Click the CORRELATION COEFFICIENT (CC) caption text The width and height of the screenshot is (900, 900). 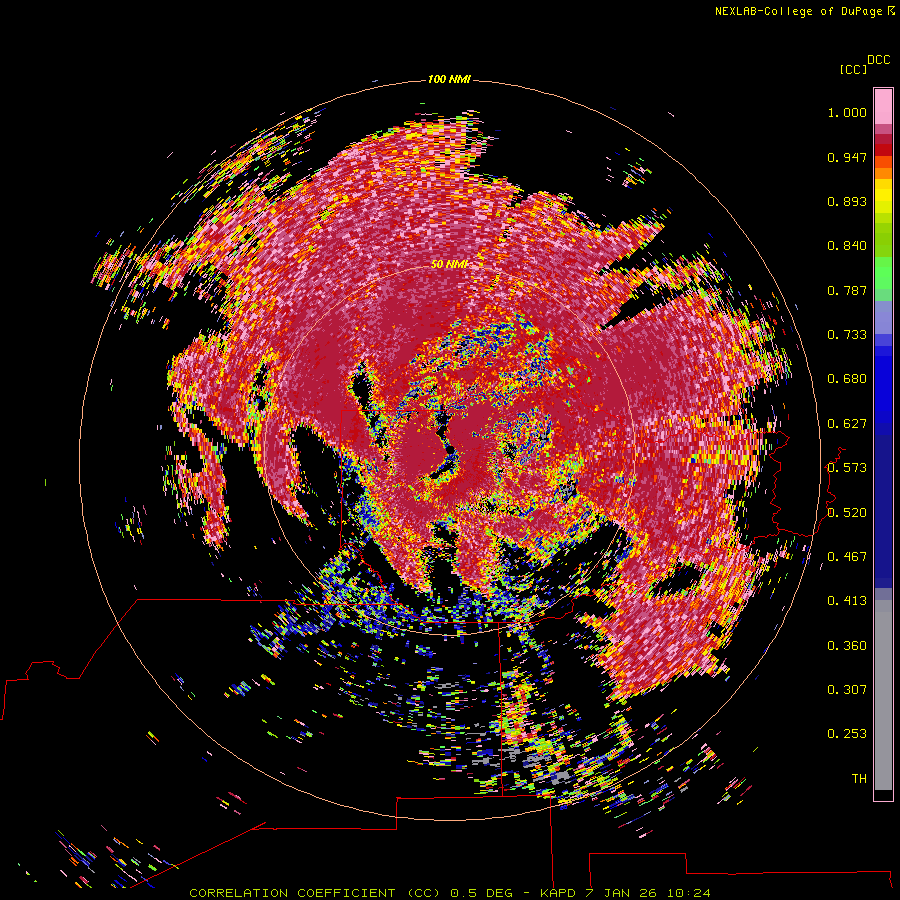tap(315, 893)
